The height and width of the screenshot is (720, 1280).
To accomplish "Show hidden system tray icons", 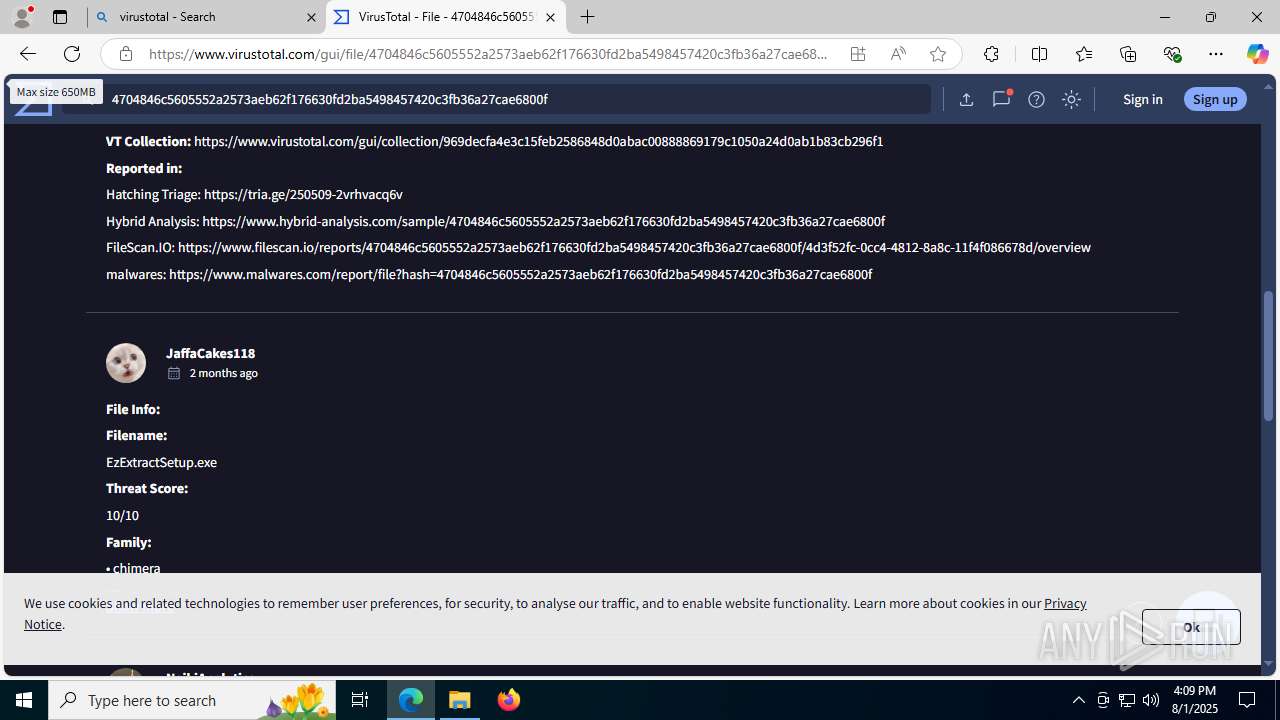I will click(x=1078, y=700).
